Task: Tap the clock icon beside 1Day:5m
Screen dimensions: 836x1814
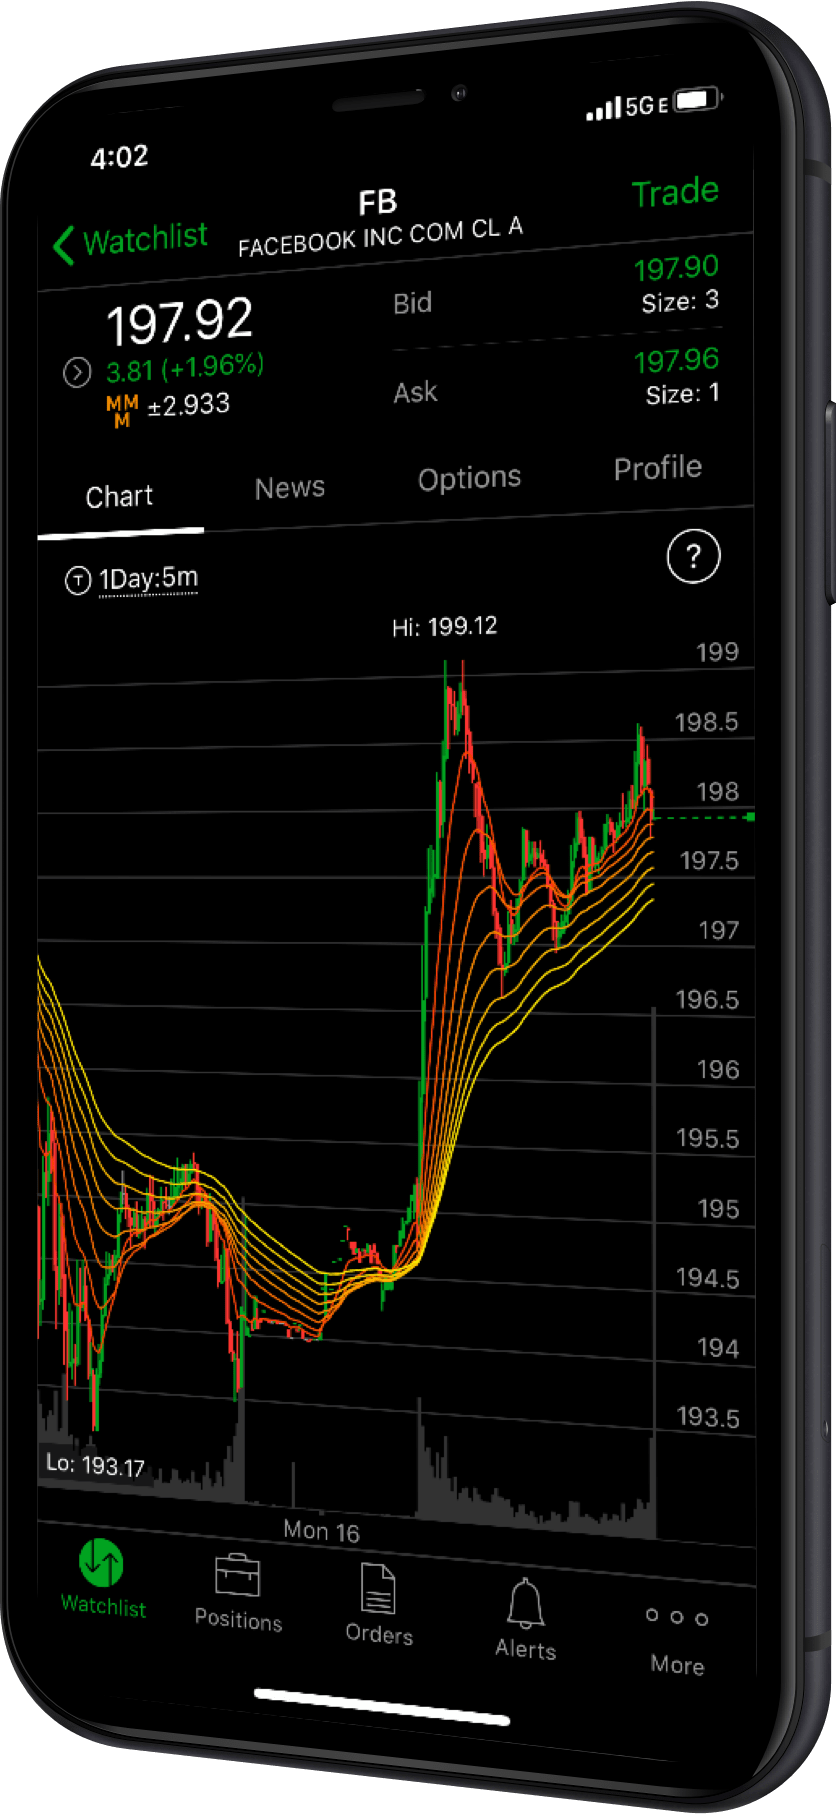Action: pos(78,580)
